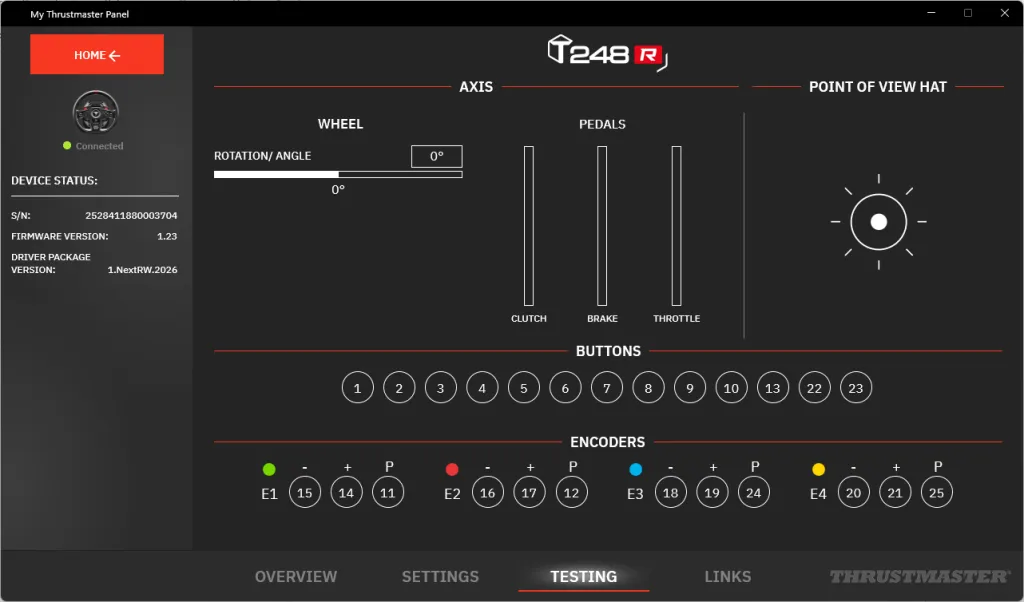Minimize the My Thrustmaster Panel window

[931, 13]
